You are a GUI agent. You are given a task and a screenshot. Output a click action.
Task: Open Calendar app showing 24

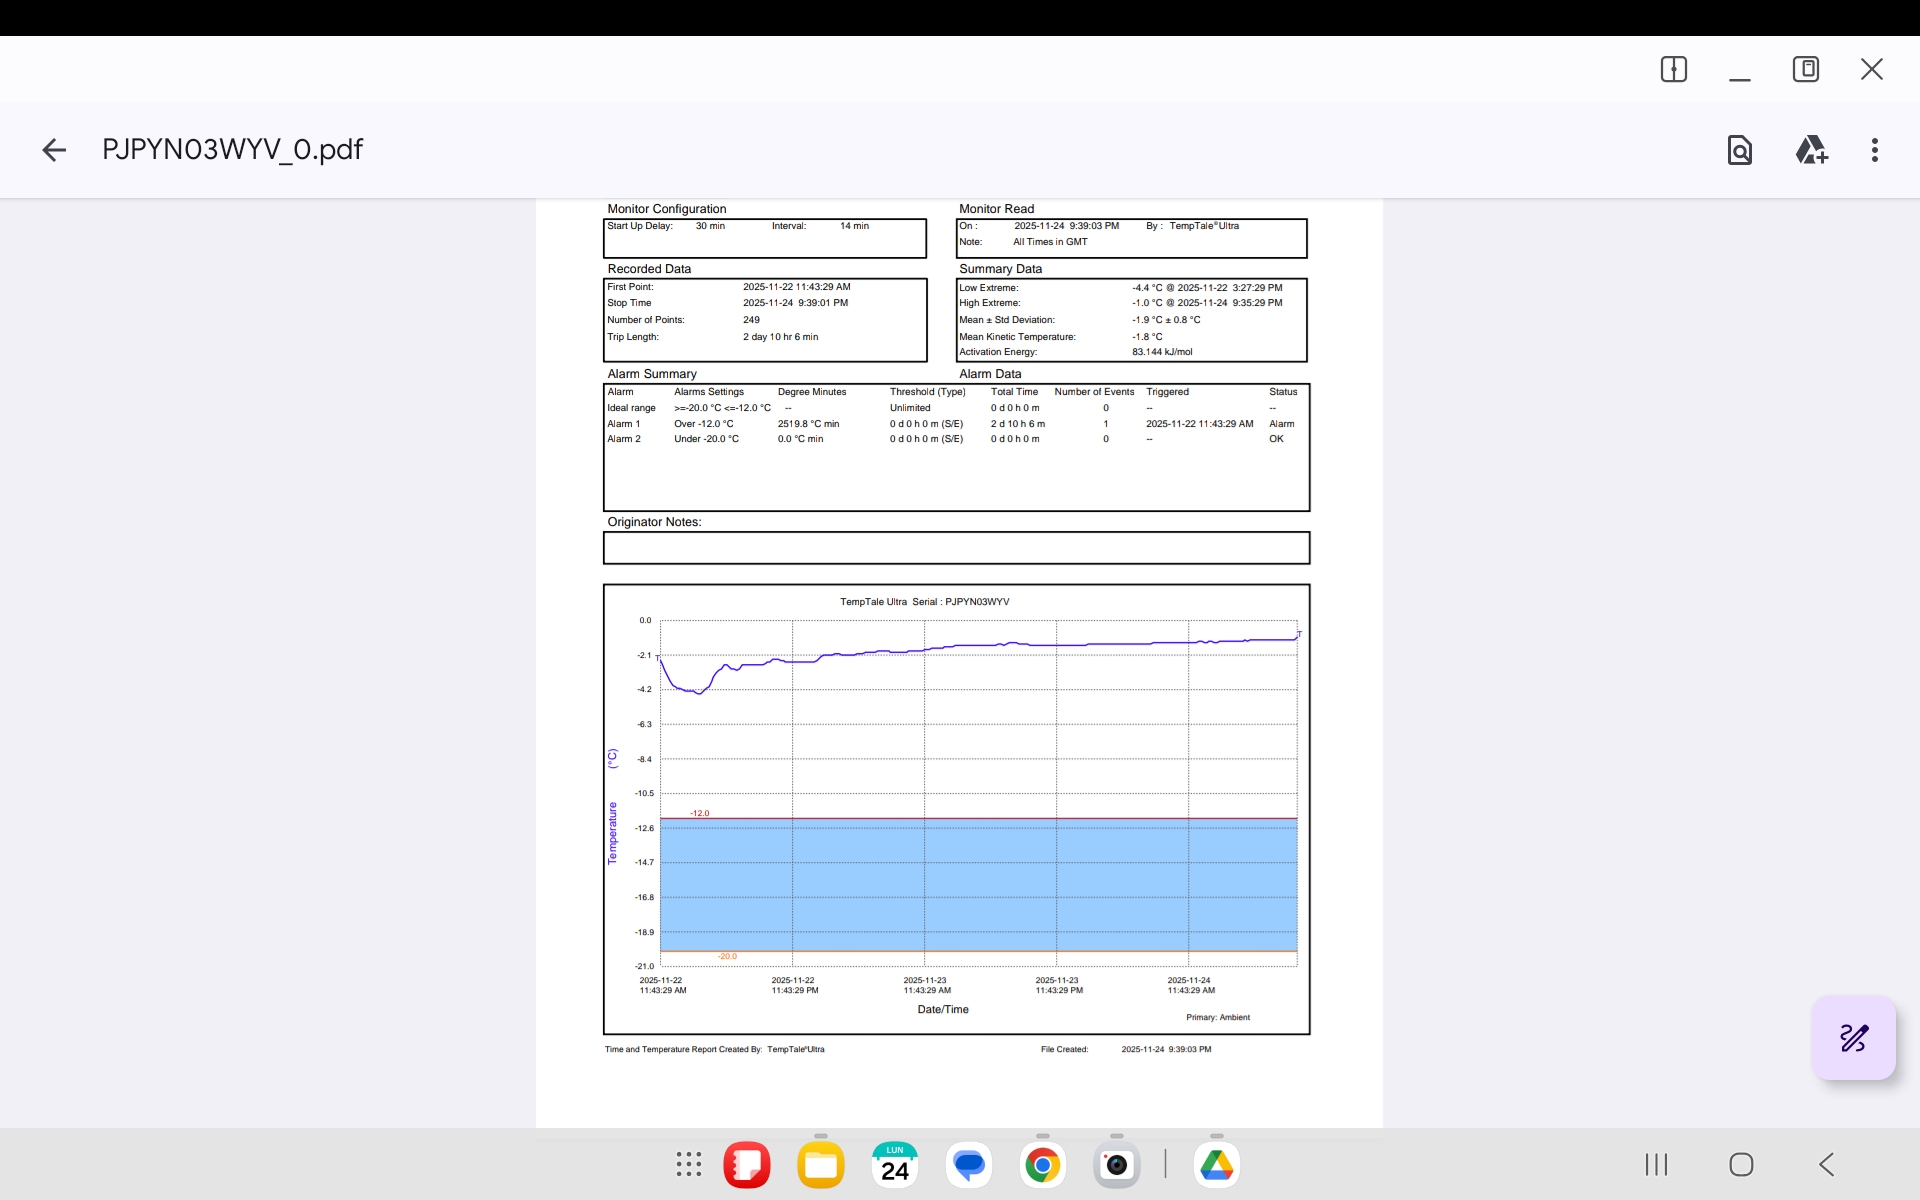[894, 1165]
